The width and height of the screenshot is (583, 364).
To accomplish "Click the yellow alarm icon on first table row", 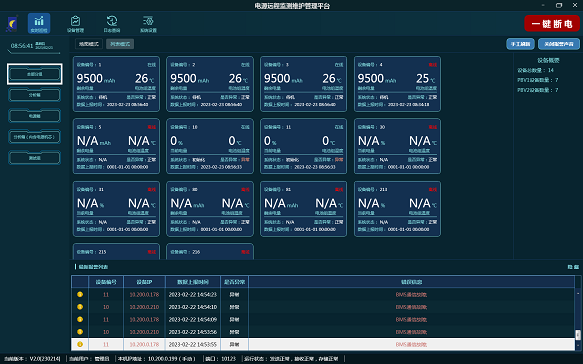I will tap(80, 294).
